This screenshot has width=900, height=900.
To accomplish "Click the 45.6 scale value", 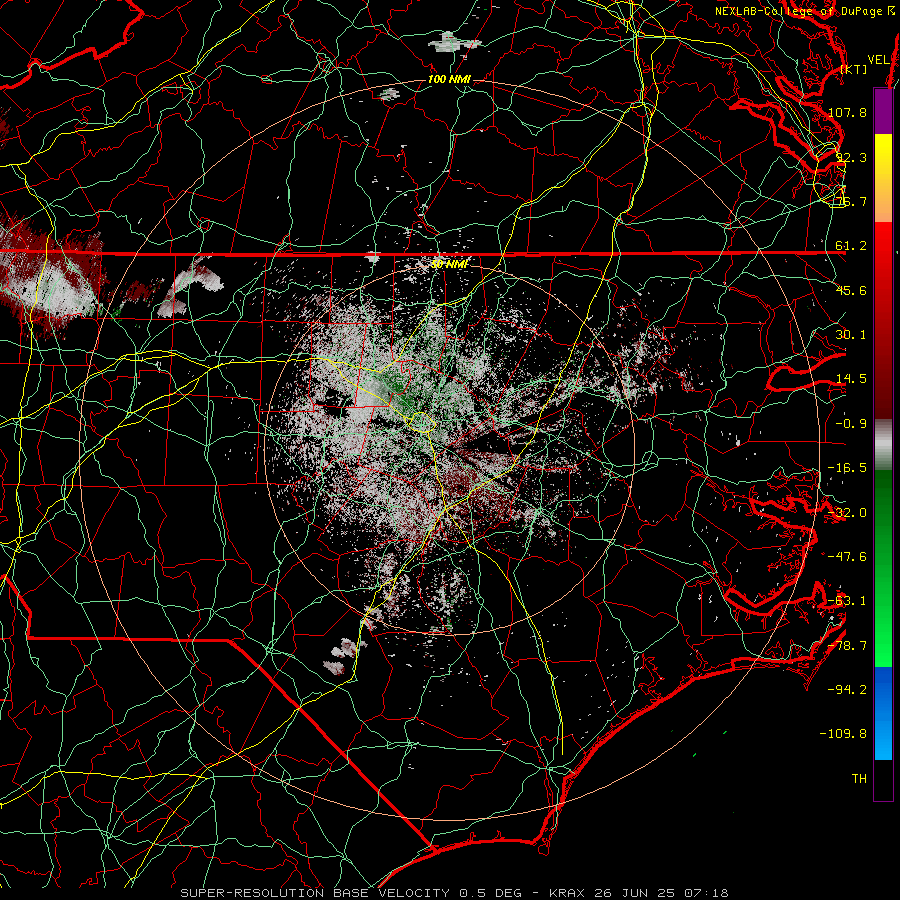I will click(851, 290).
